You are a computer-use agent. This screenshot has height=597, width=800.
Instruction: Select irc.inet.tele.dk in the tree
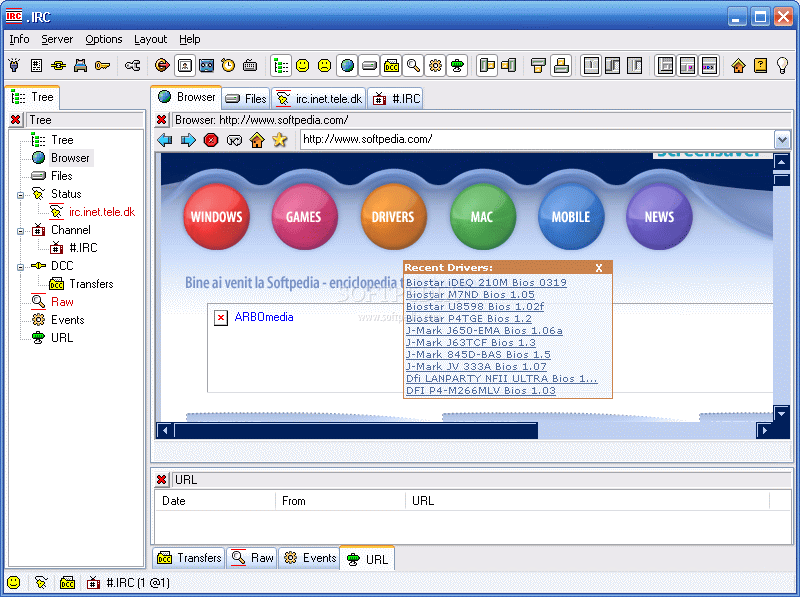[102, 212]
